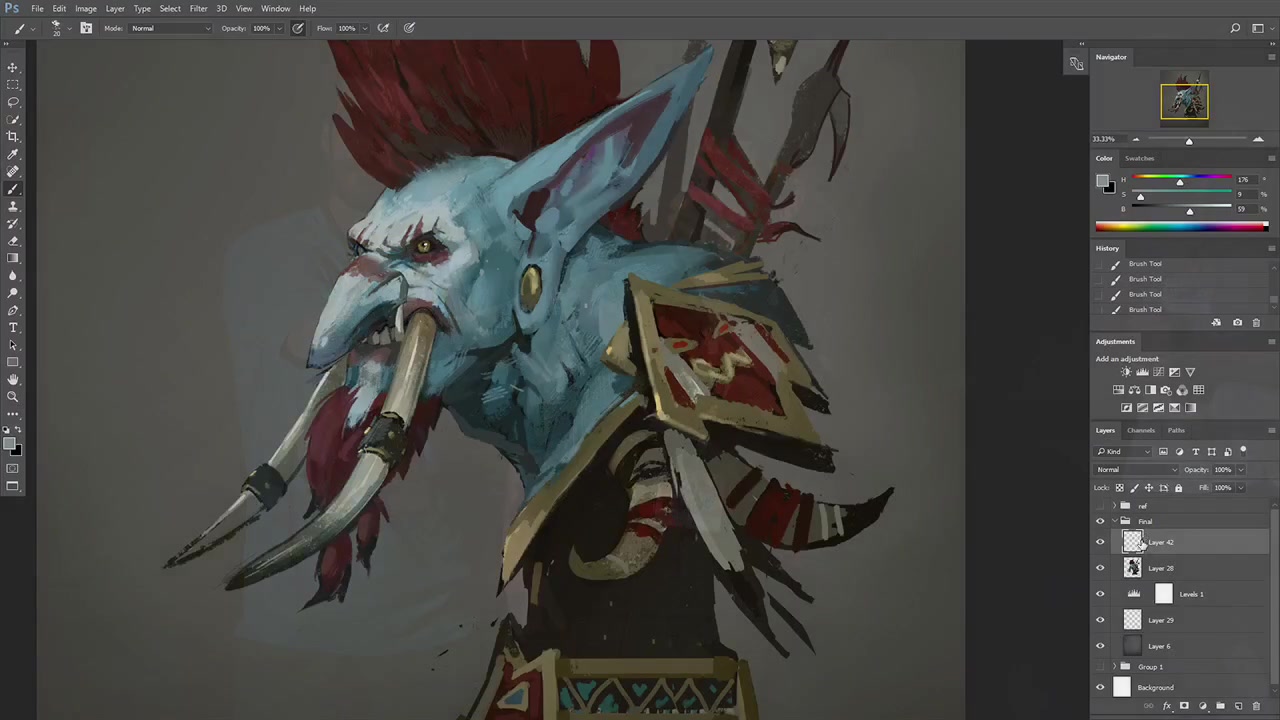Open the Image menu
1280x720 pixels.
pyautogui.click(x=86, y=9)
